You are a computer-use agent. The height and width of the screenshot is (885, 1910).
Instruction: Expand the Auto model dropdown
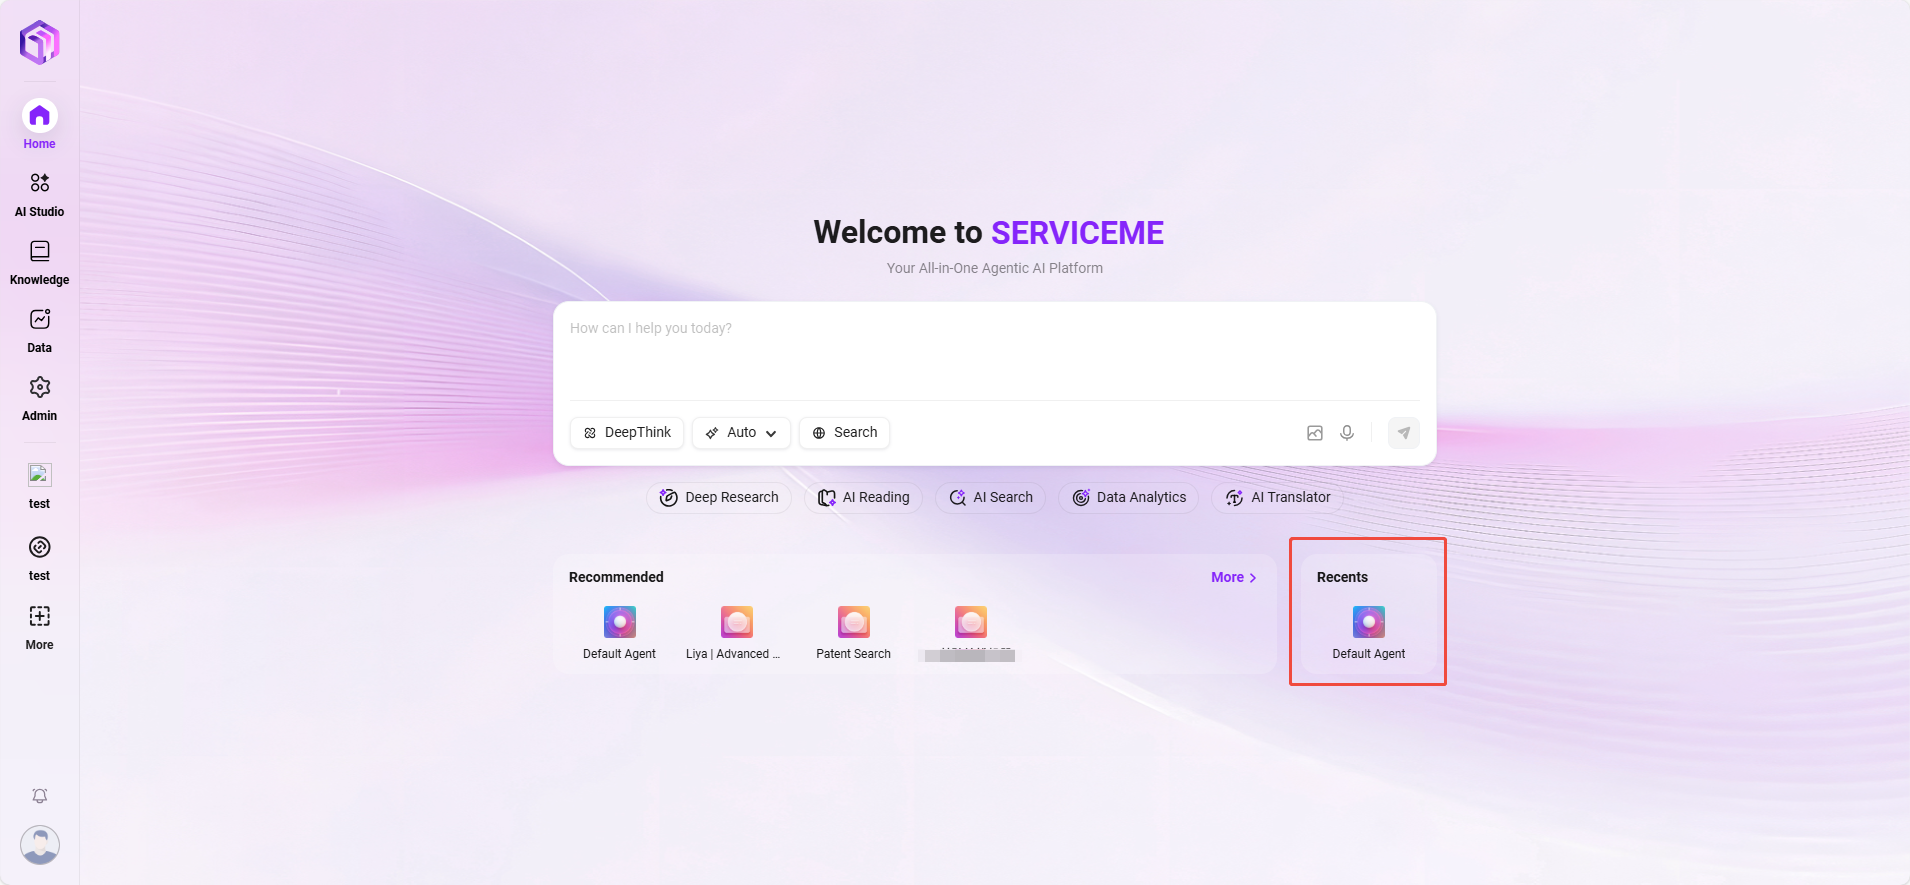tap(741, 433)
